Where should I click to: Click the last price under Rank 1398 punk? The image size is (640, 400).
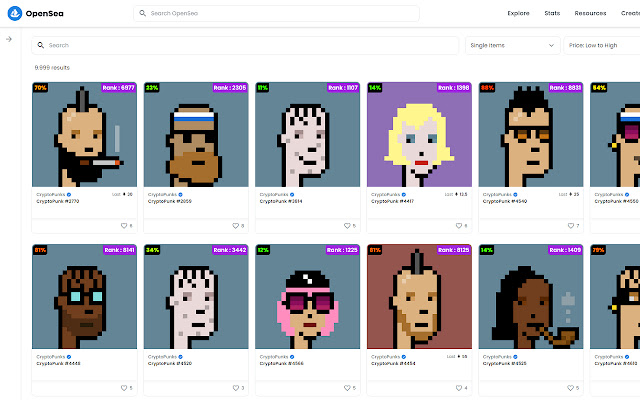456,194
